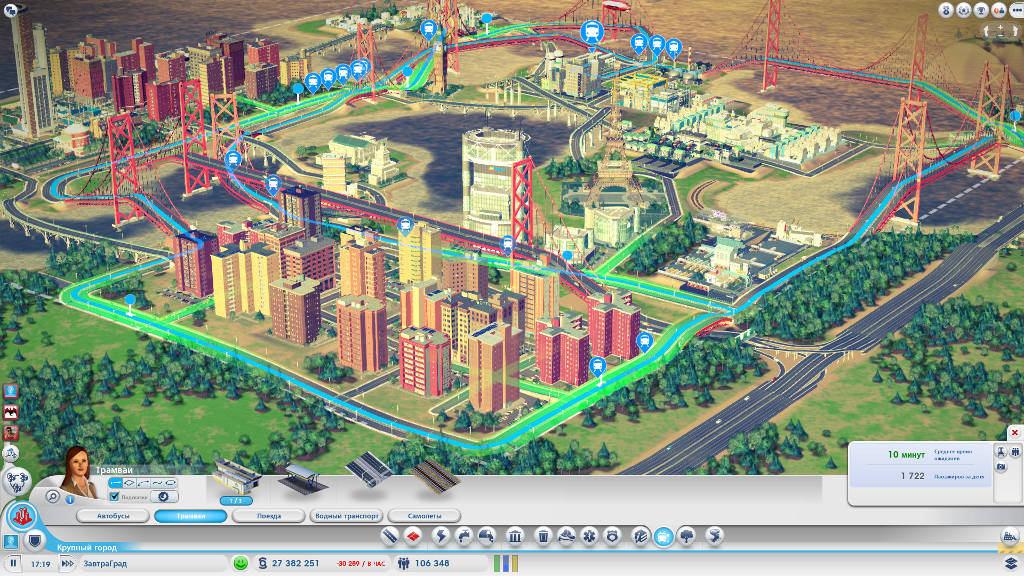Select the arc drawing mode

pyautogui.click(x=143, y=483)
